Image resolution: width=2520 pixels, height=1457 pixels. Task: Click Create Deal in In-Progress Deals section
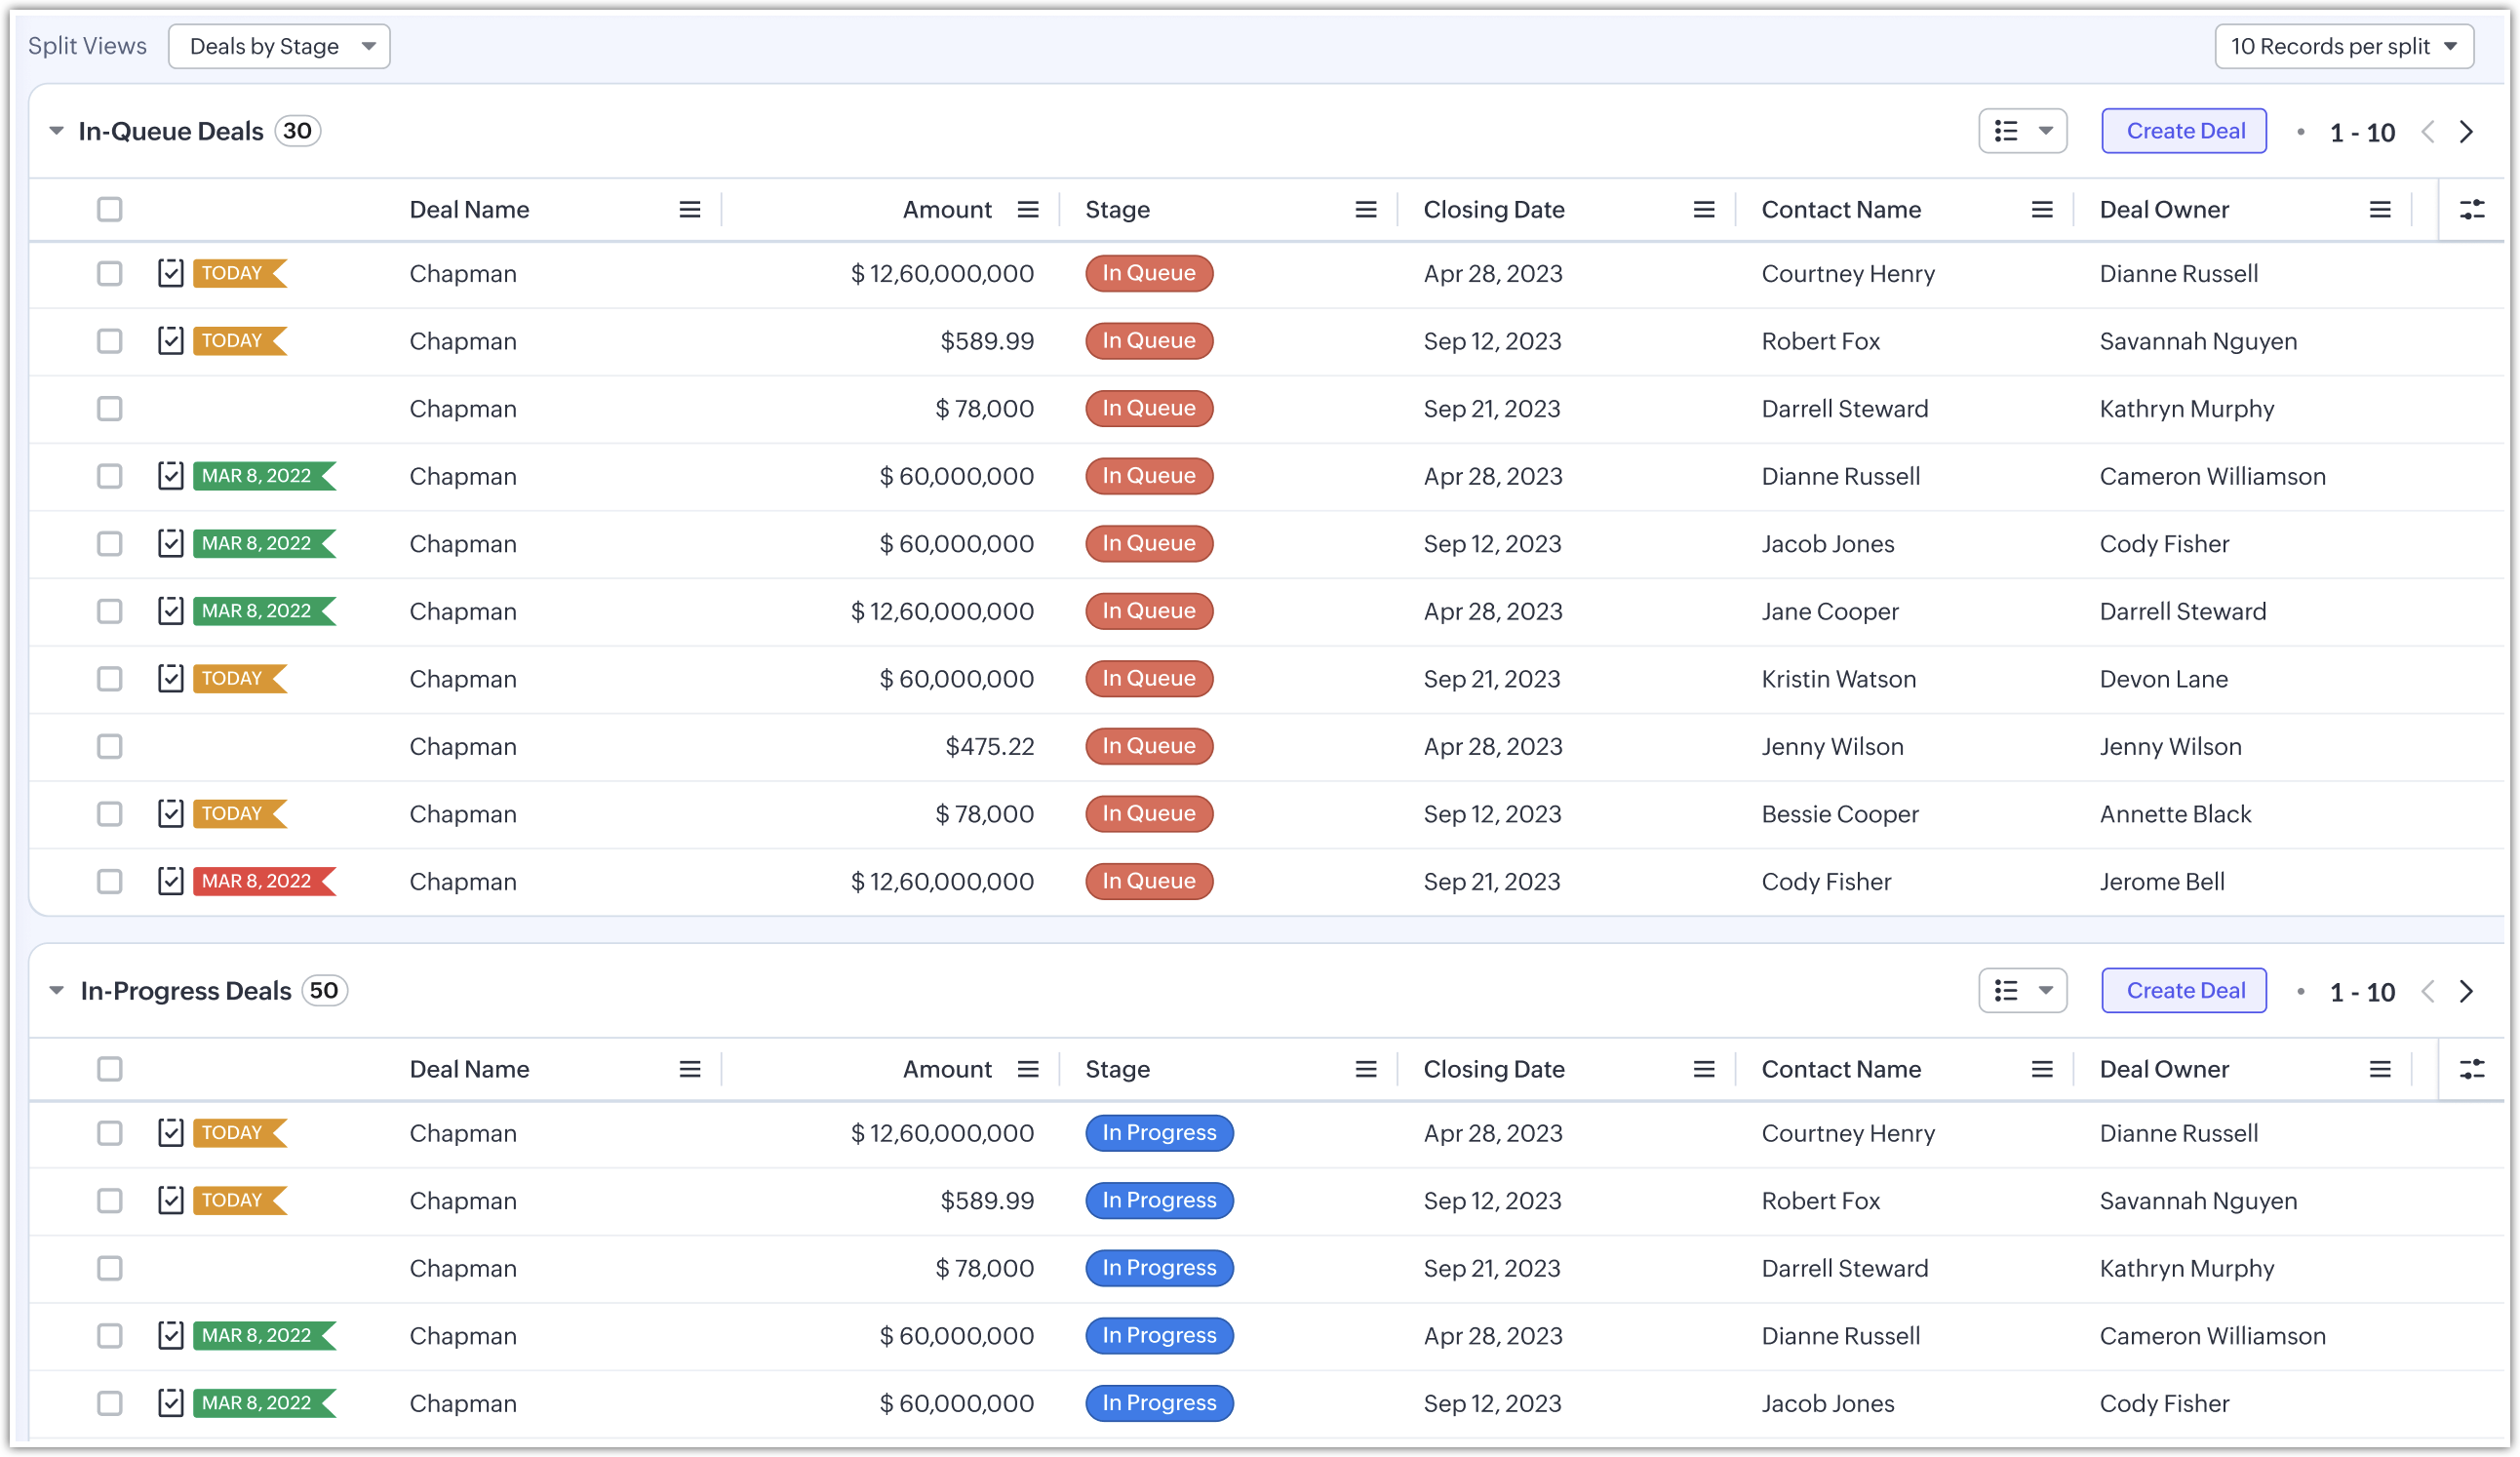pyautogui.click(x=2184, y=990)
